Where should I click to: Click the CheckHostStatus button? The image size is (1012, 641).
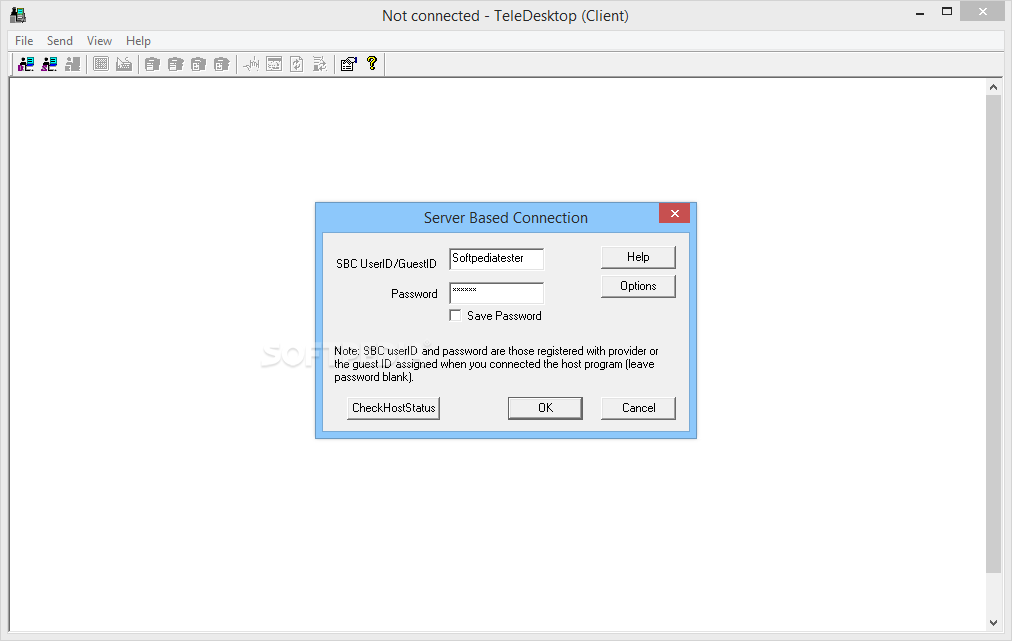(394, 408)
